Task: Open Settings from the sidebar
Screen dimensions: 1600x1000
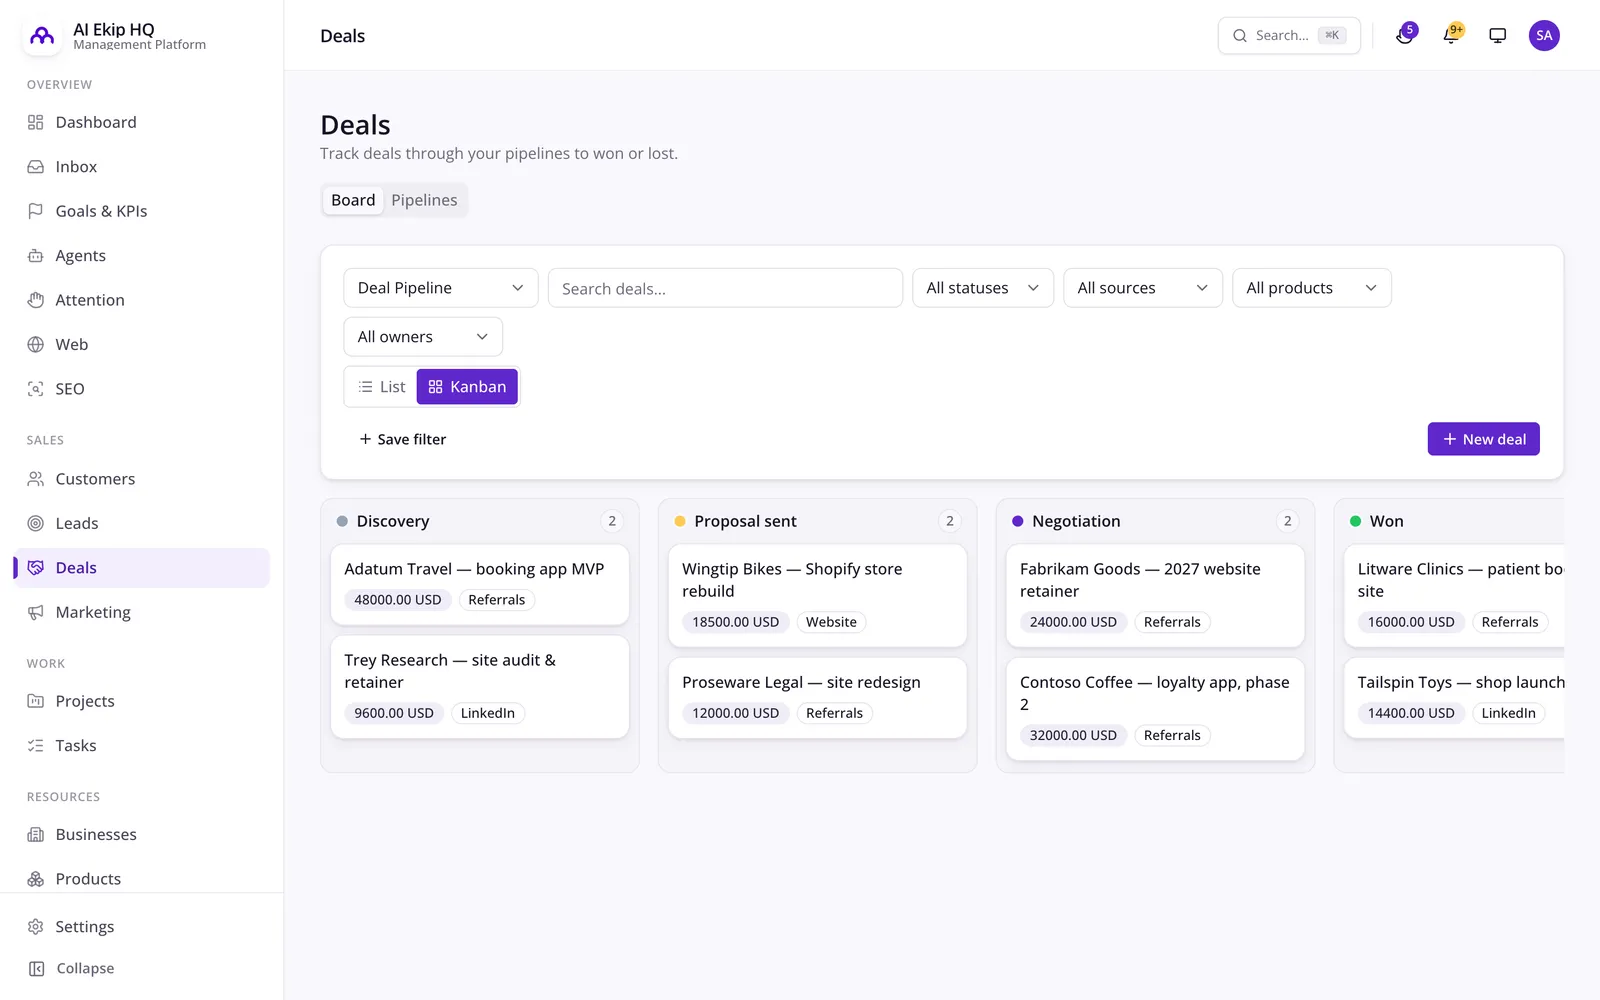Action: pos(142,927)
